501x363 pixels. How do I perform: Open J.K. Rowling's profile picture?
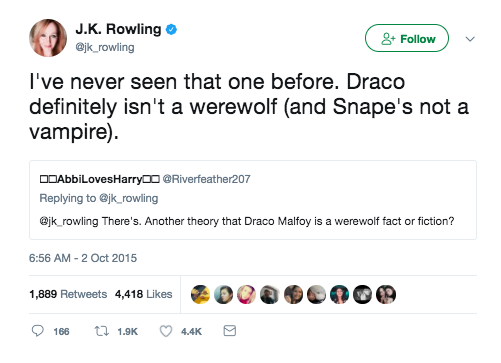click(x=48, y=38)
